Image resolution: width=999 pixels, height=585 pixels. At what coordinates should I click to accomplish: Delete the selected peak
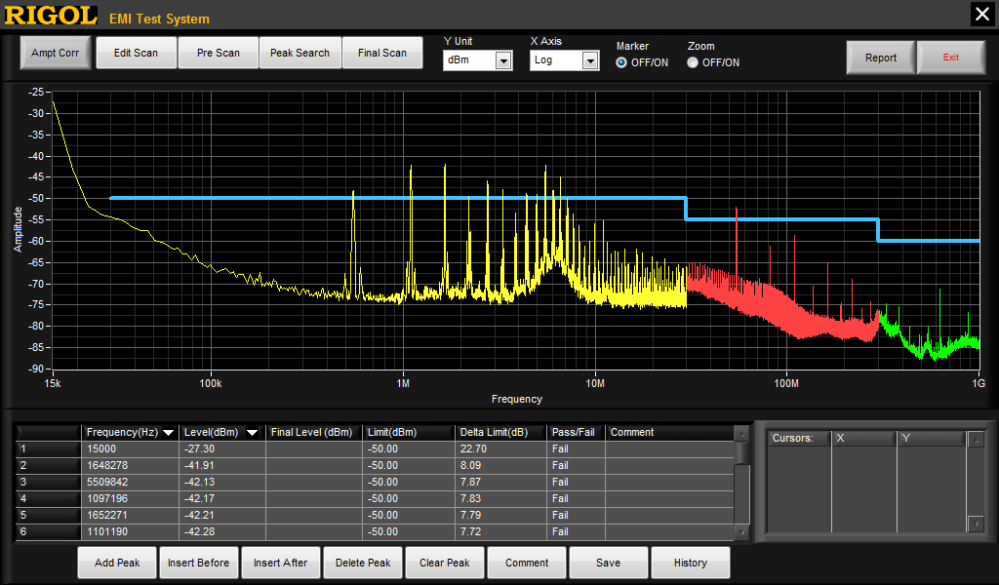coord(363,562)
